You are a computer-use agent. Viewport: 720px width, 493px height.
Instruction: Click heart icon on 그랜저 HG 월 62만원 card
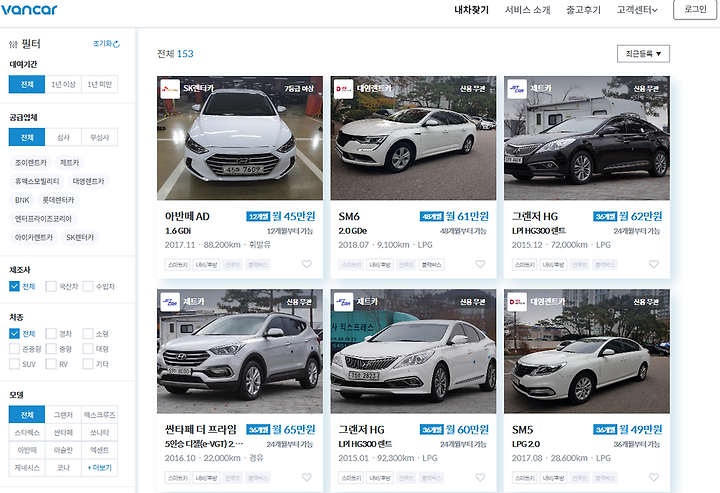point(654,264)
